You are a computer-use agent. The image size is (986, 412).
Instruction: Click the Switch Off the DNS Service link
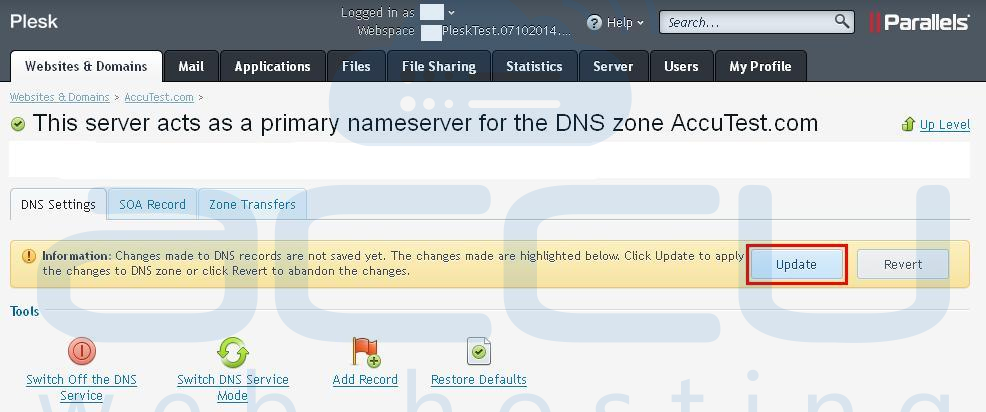(x=81, y=387)
